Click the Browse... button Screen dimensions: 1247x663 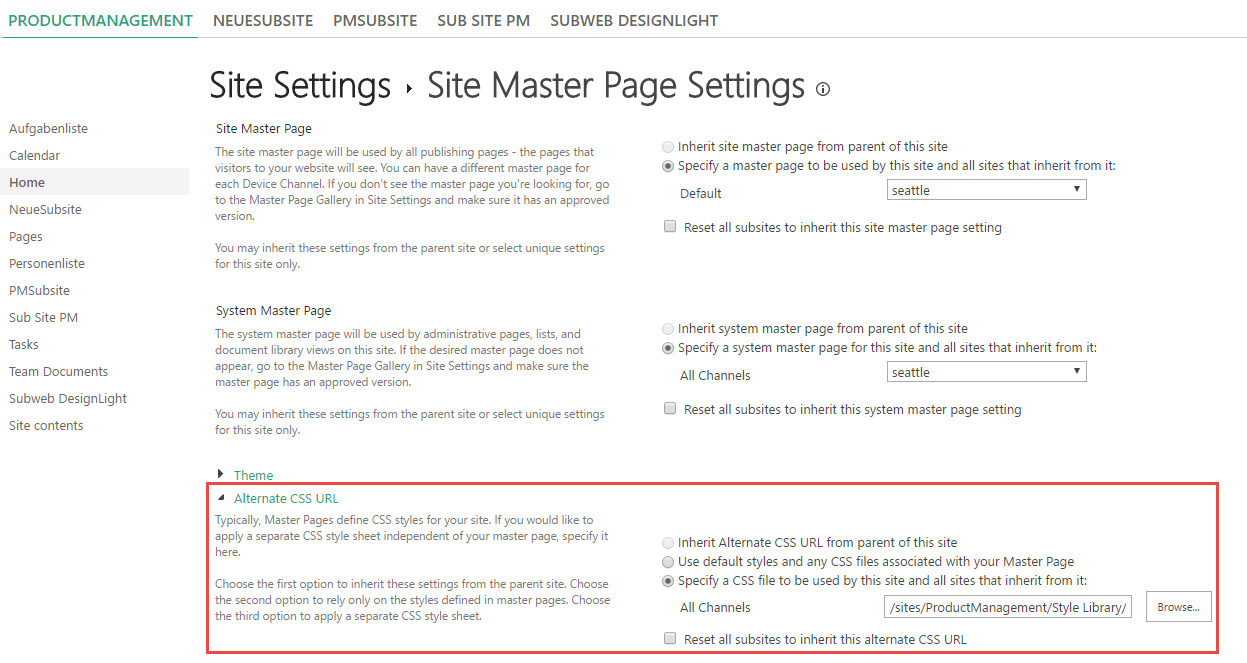1179,607
